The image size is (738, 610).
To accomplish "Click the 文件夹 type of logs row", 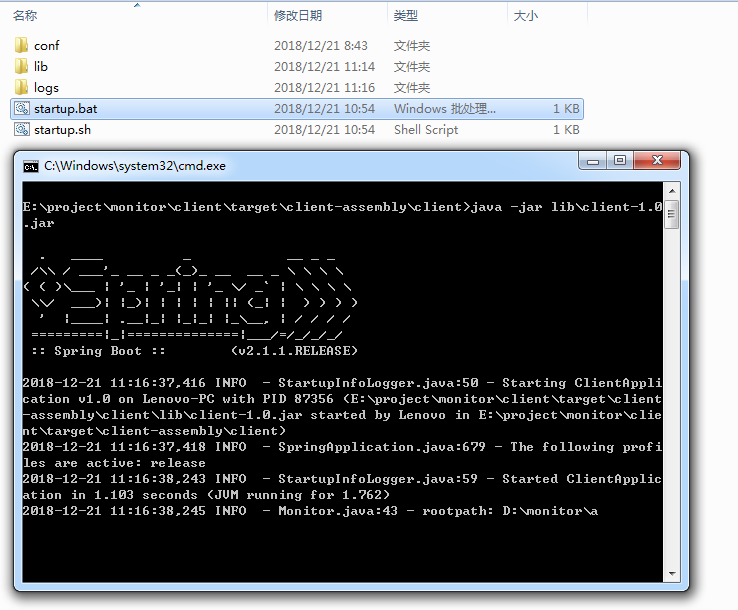I will pos(412,88).
